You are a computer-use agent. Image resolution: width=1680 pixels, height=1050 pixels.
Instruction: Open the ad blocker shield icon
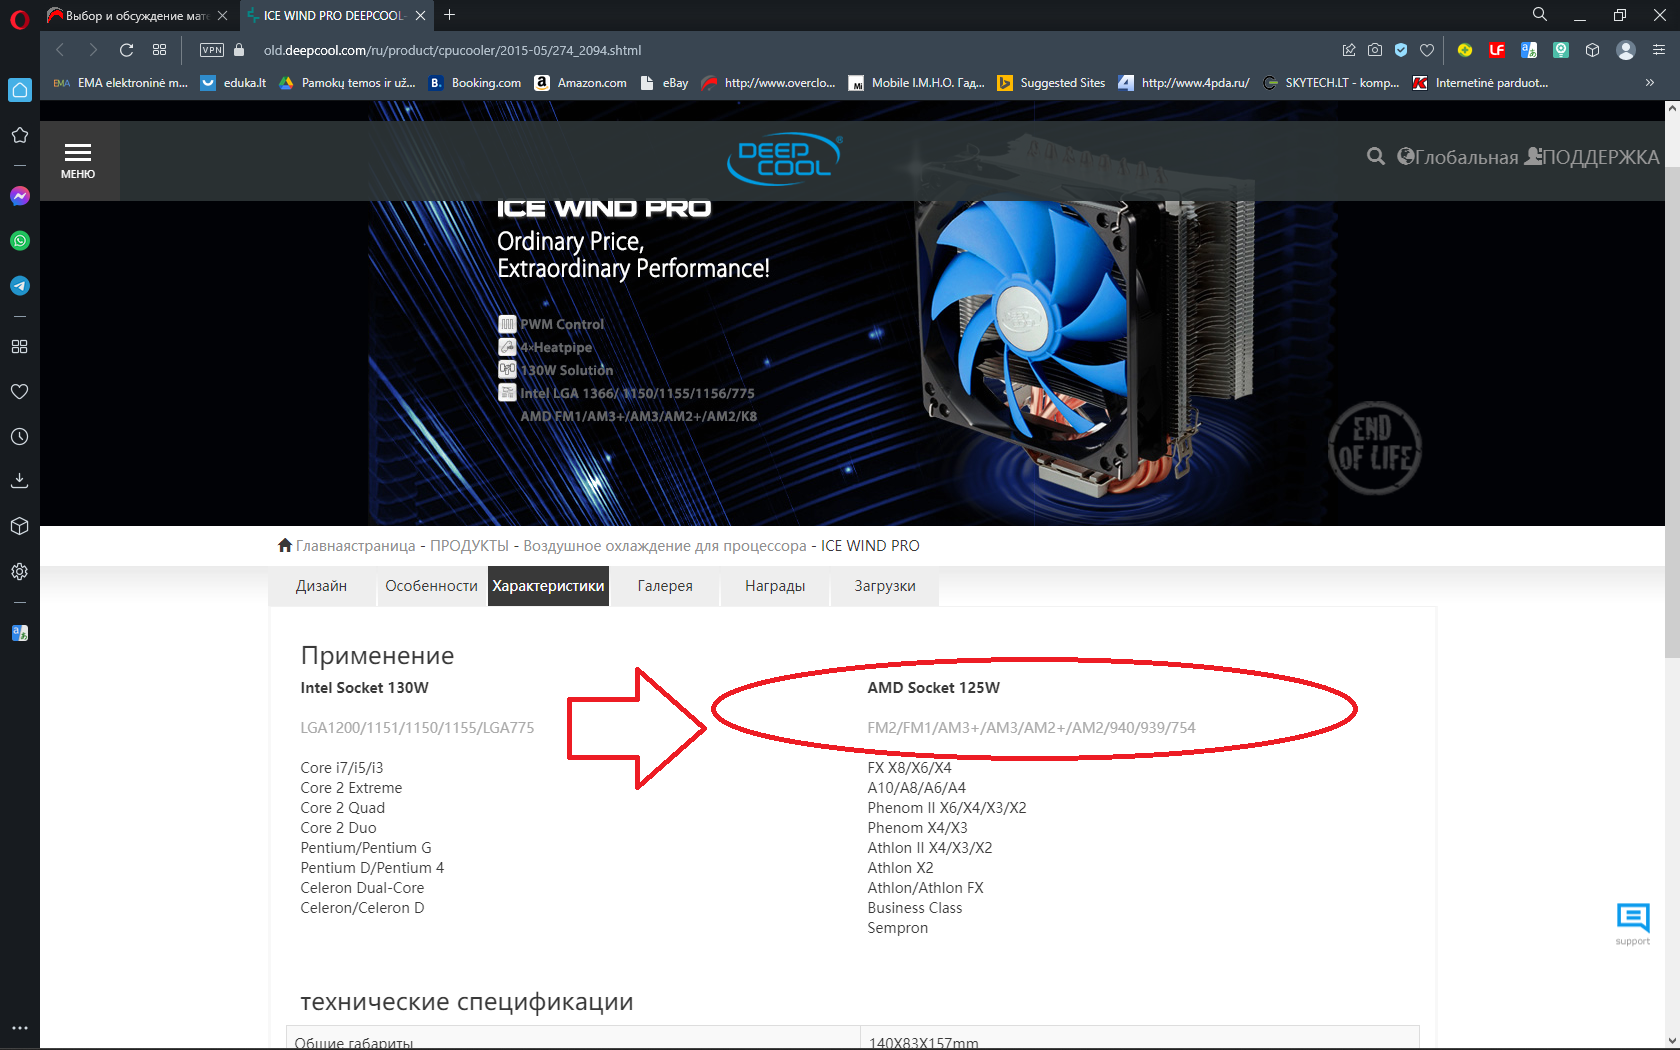(1401, 50)
